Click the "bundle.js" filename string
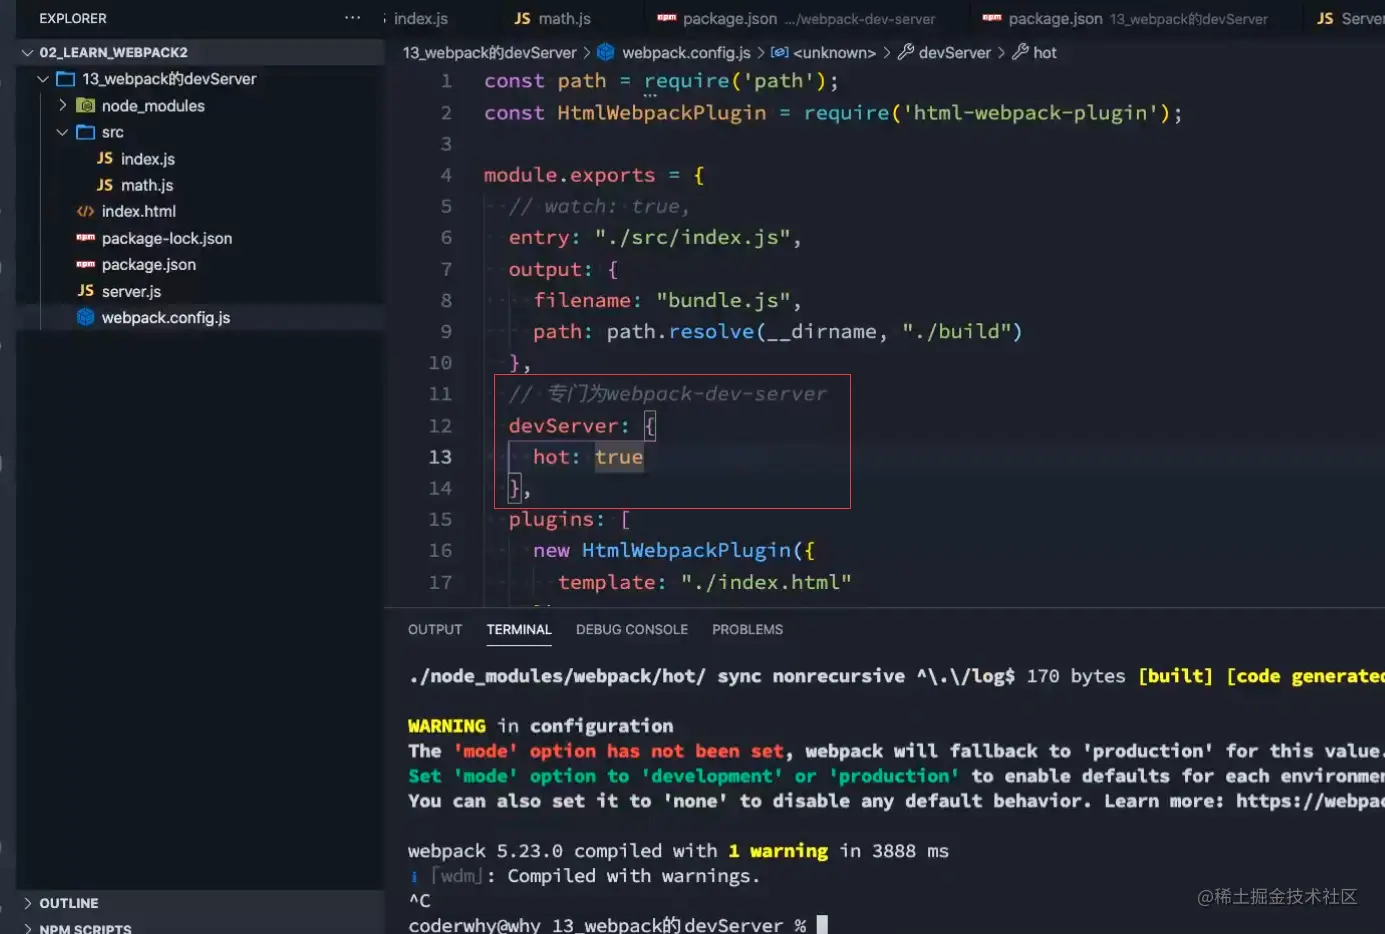 [x=723, y=300]
